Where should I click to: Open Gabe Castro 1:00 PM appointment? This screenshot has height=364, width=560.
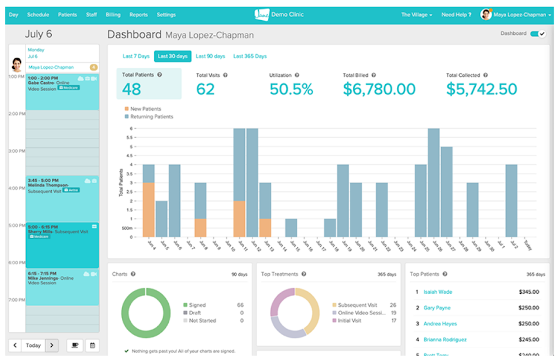[62, 92]
